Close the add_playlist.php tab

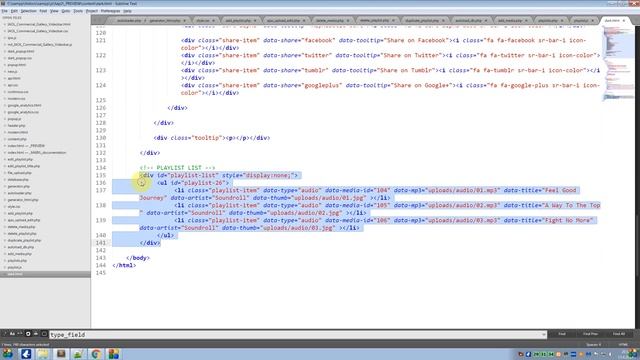click(255, 20)
